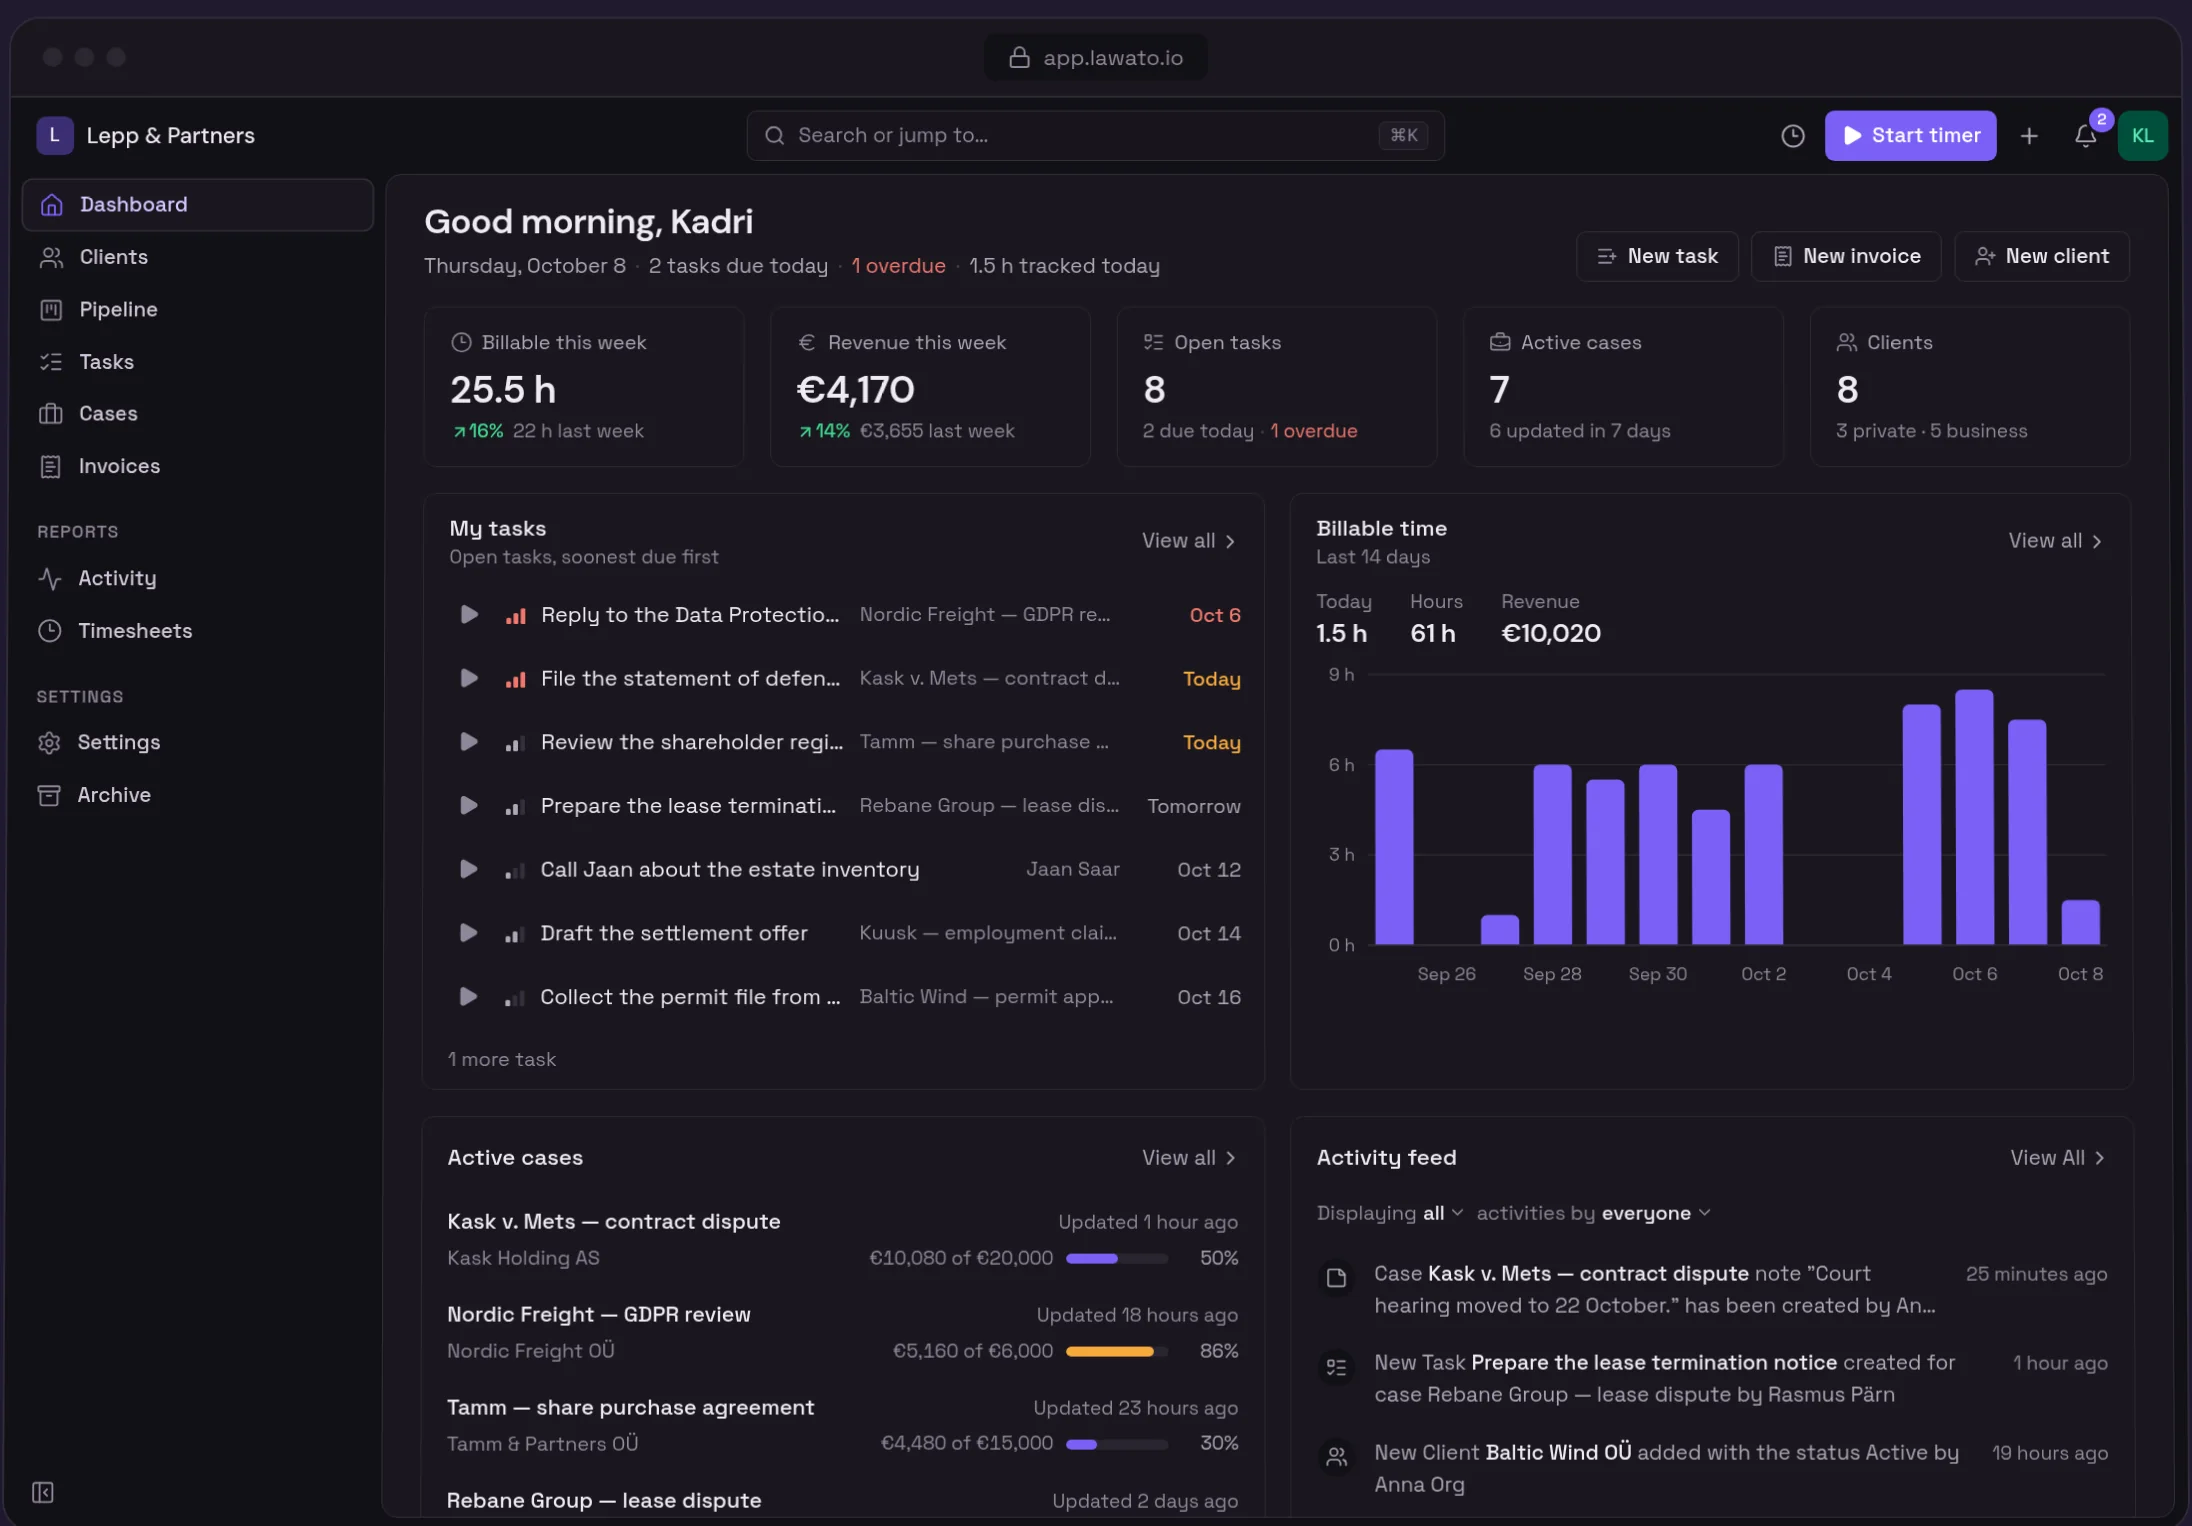2192x1526 pixels.
Task: Click priority icon of Reply to the Data Protection task
Action: [515, 616]
